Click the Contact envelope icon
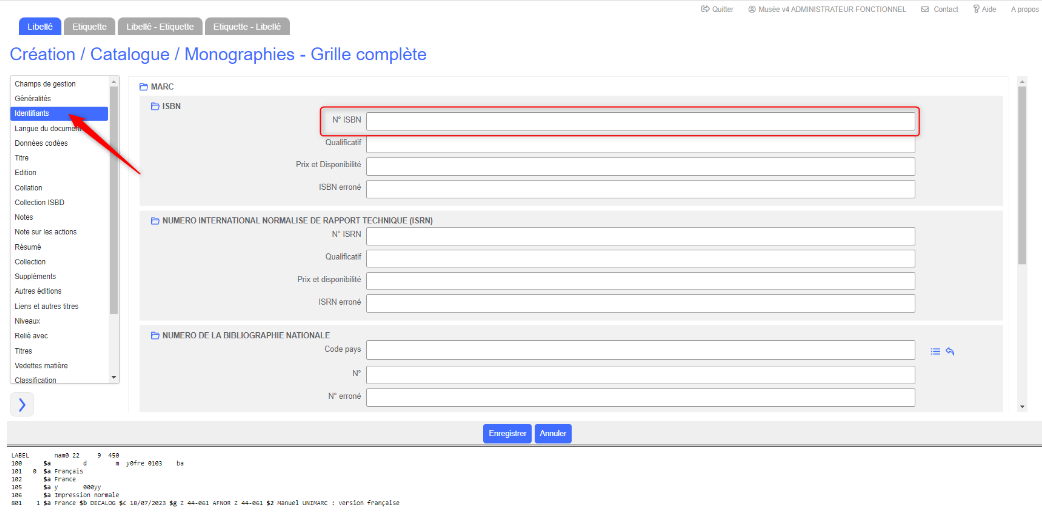This screenshot has height=529, width=1042. (925, 9)
